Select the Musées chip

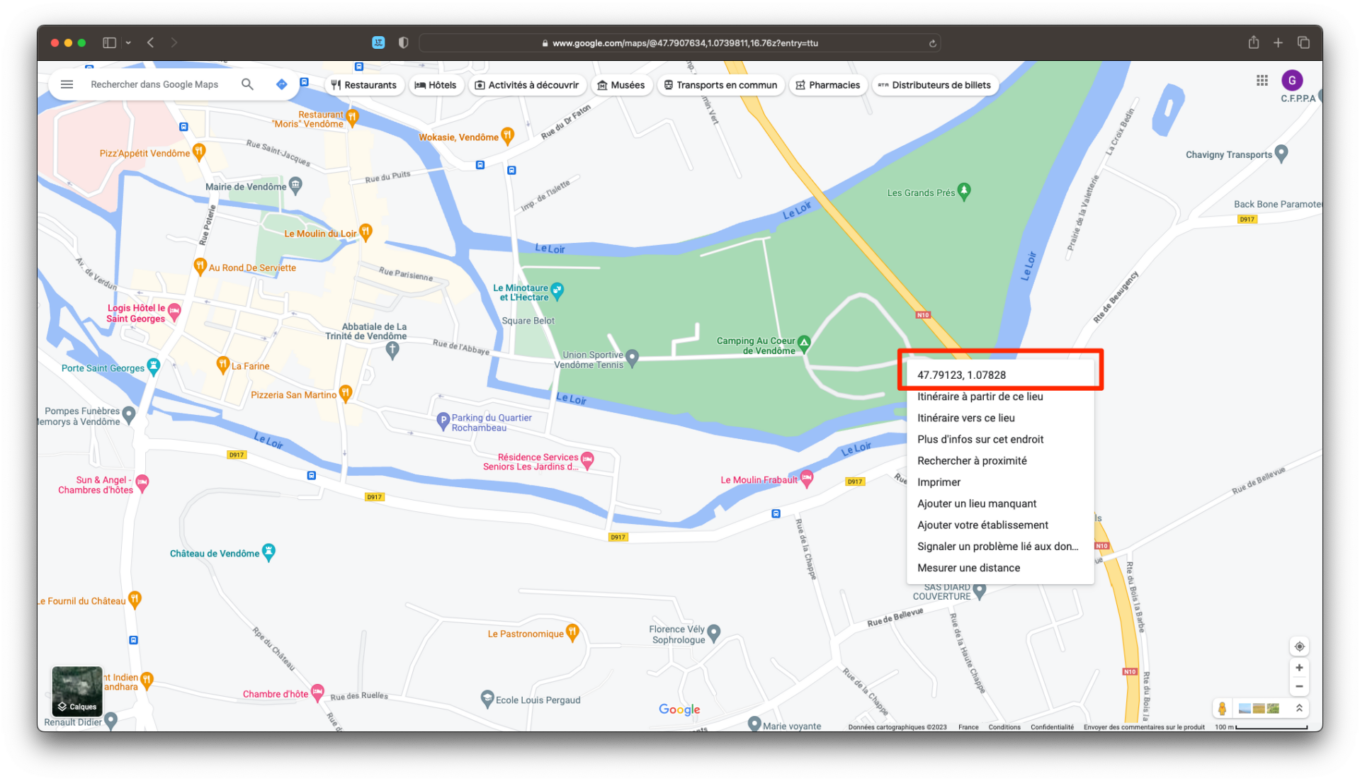(x=621, y=85)
